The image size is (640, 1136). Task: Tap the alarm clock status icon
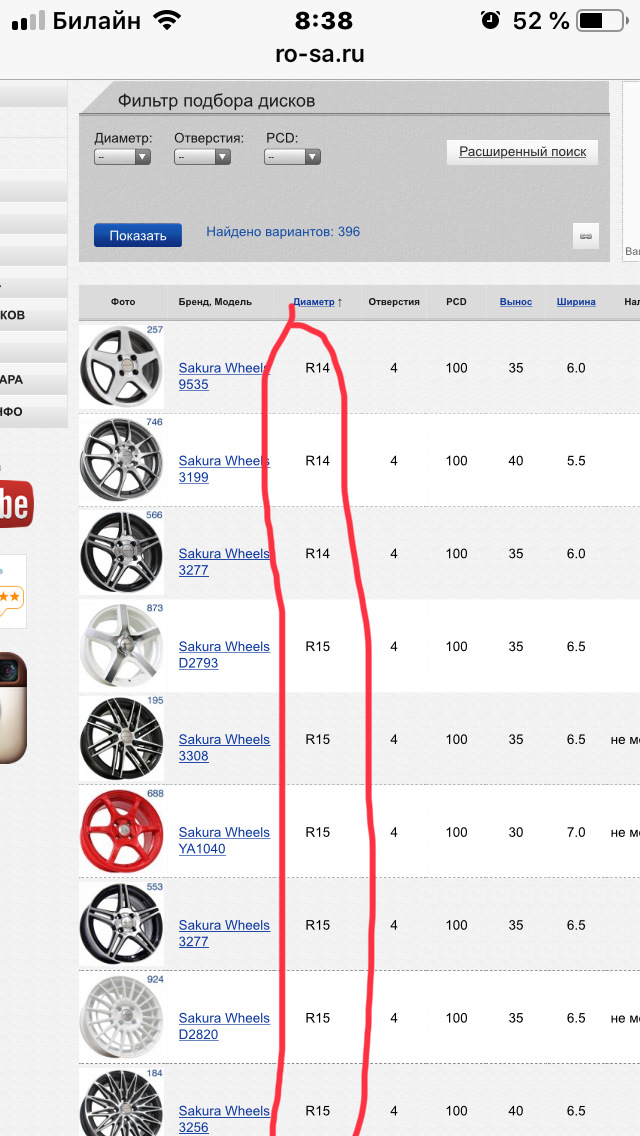click(x=491, y=21)
